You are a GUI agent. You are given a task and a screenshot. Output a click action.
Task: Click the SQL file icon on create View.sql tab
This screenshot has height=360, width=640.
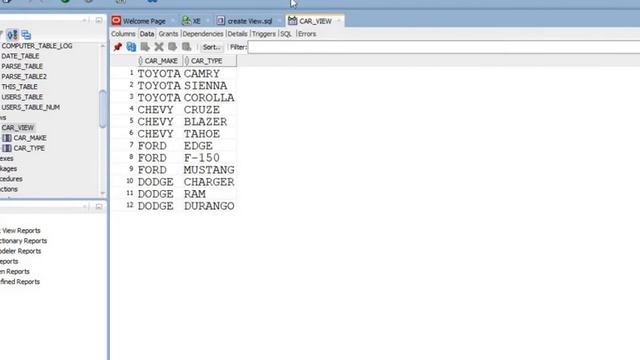coord(221,20)
